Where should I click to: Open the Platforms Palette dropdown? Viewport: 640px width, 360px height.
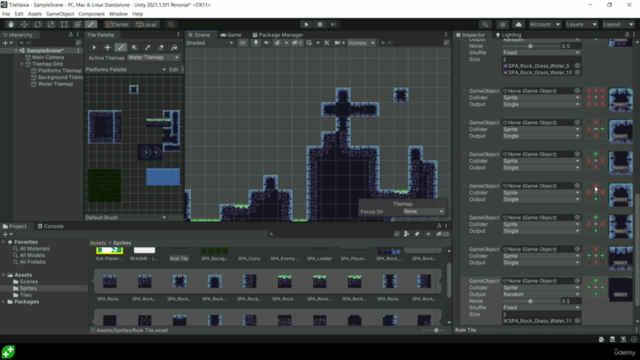pyautogui.click(x=126, y=69)
